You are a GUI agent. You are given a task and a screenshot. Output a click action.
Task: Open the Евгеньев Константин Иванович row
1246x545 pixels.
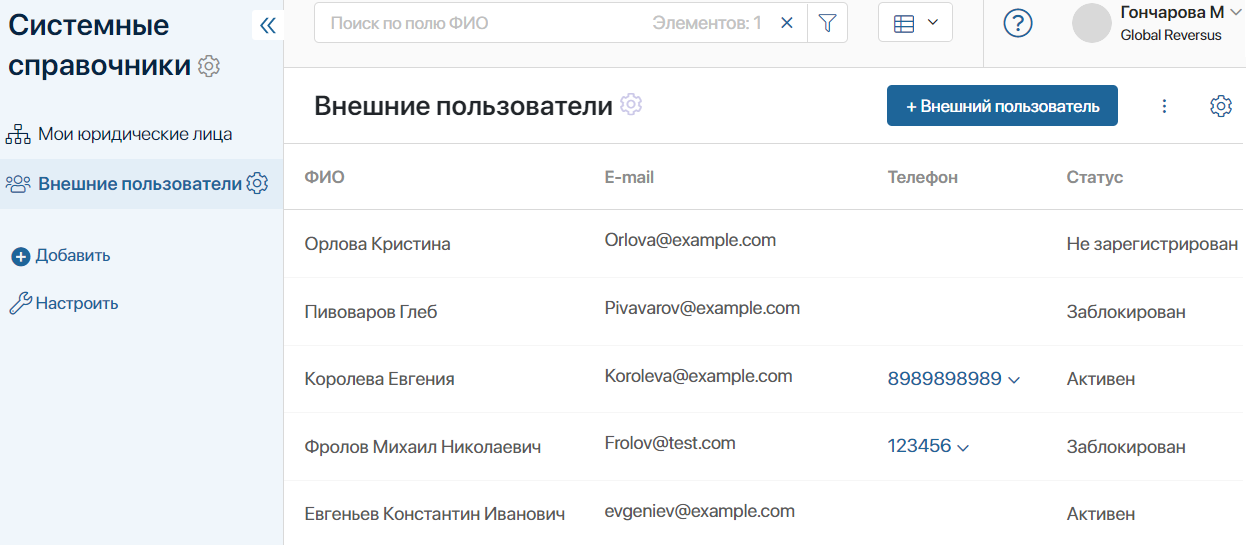pyautogui.click(x=765, y=514)
